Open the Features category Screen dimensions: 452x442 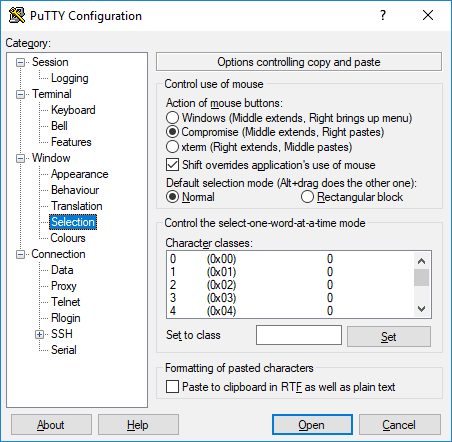(x=71, y=142)
